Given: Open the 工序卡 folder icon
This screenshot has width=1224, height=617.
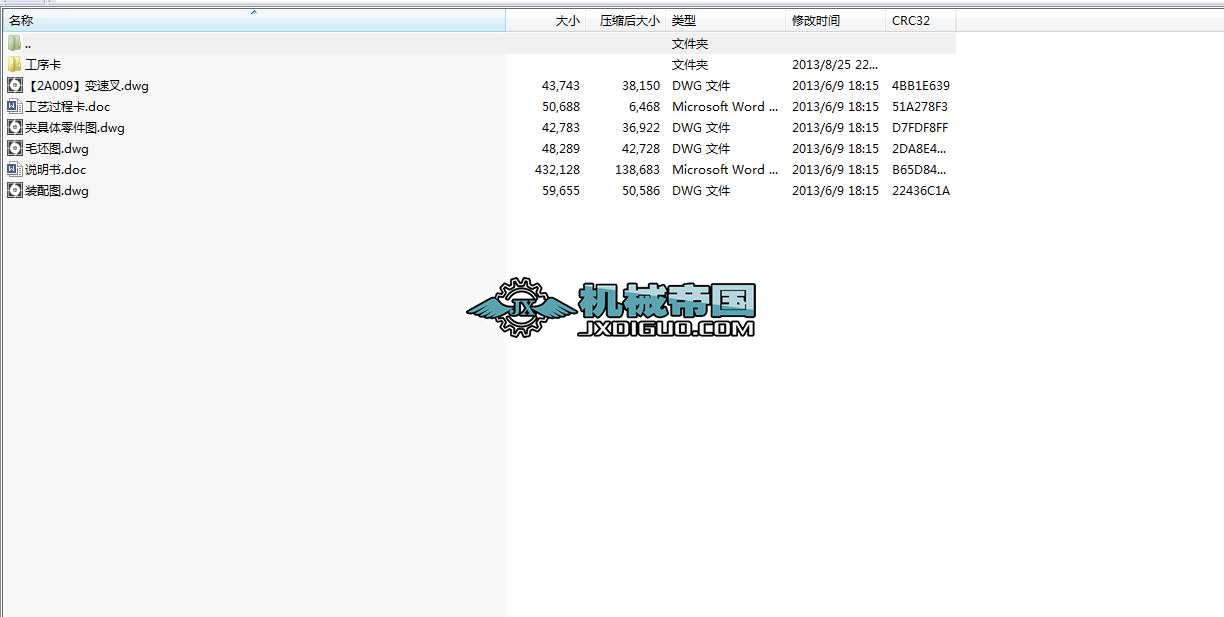Looking at the screenshot, I should click(x=14, y=64).
